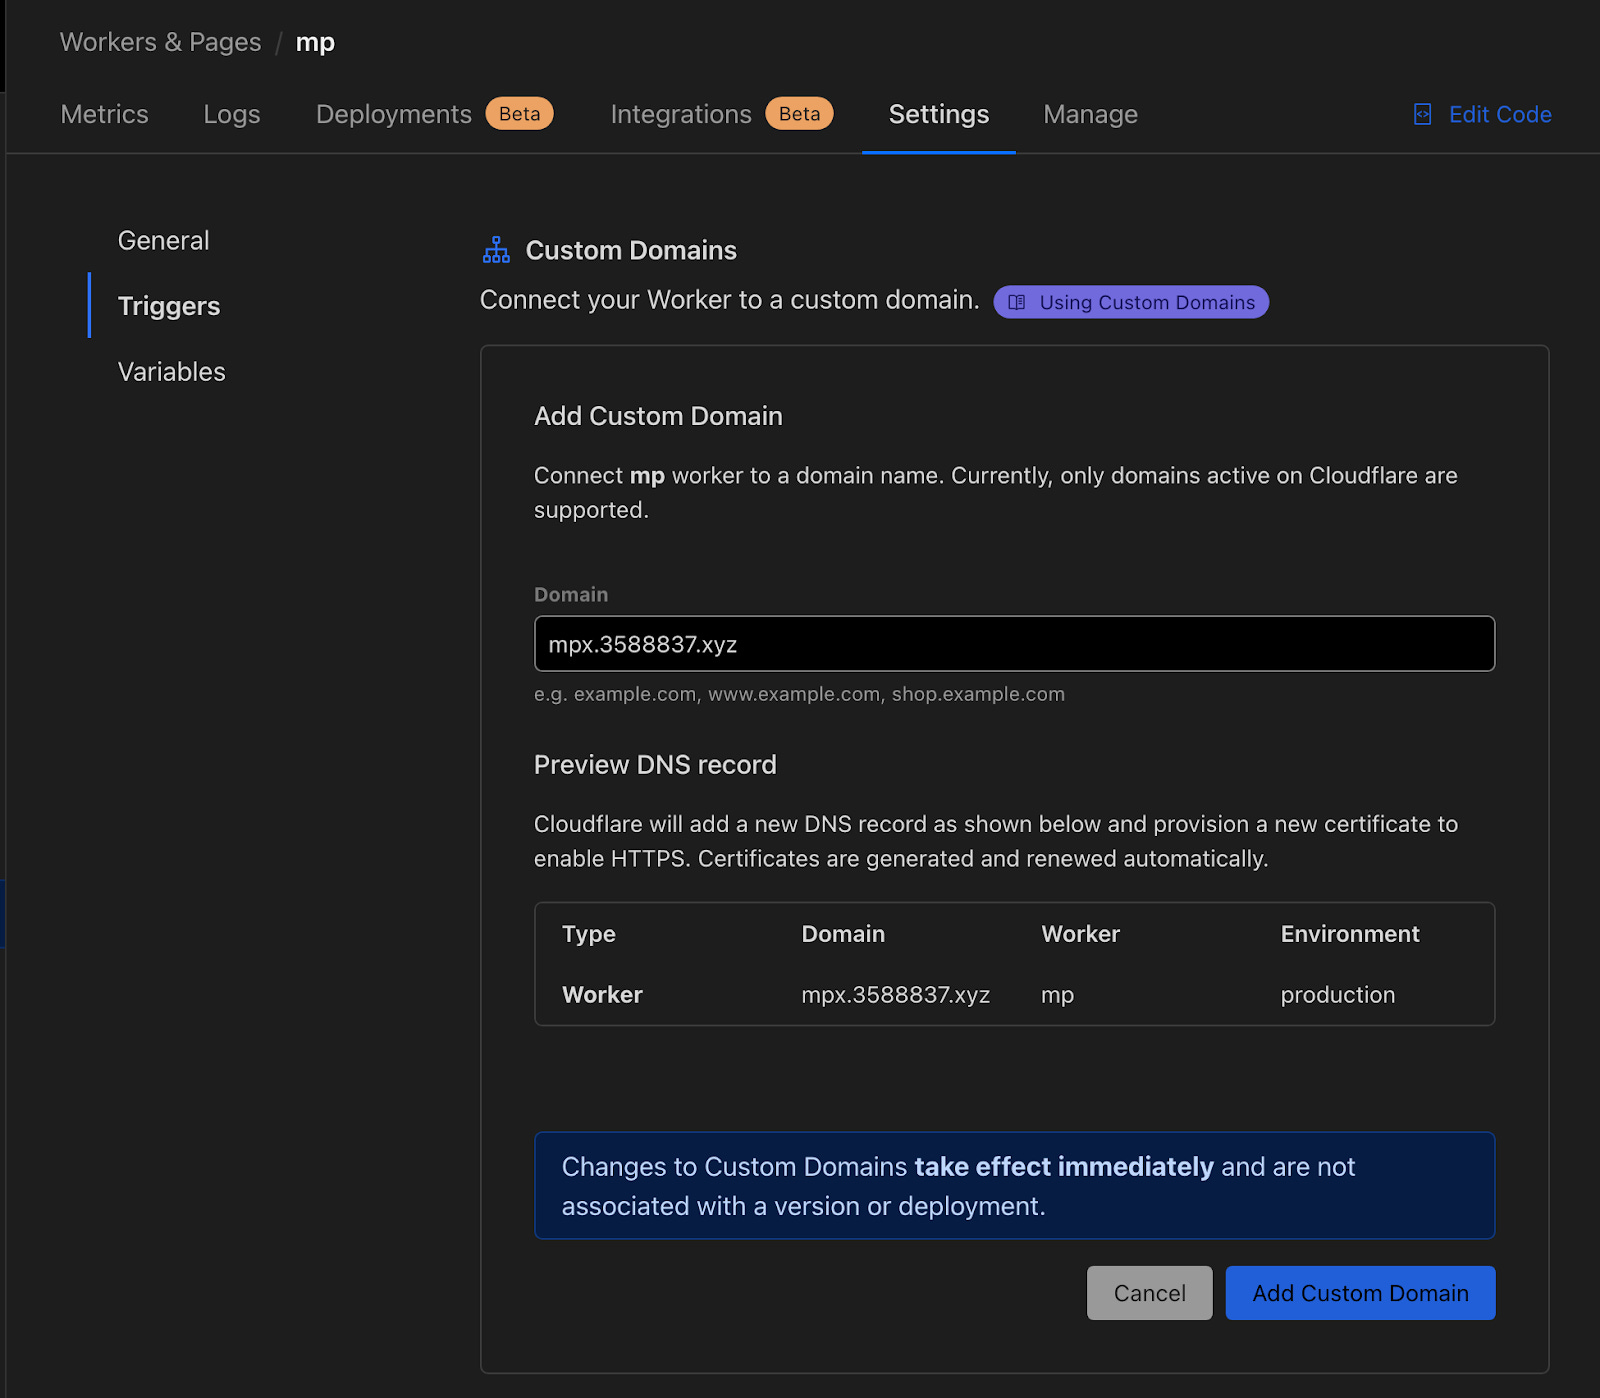Click the Add Custom Domain heading
1600x1398 pixels.
658,416
